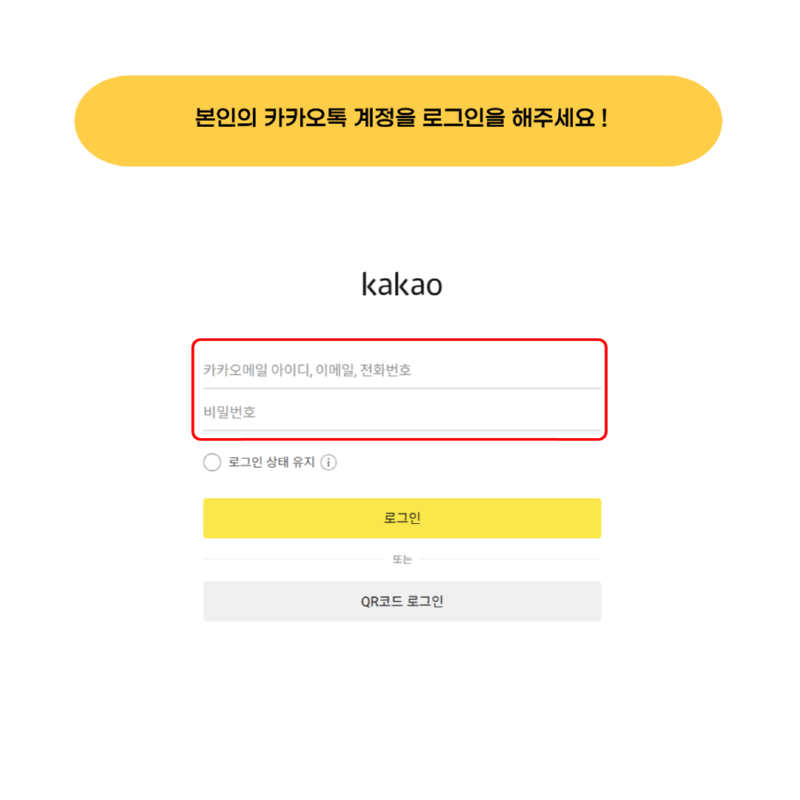Focus the 카카오메일 아이디, 이메일, 전화번호 field
Viewport: 800px width, 800px height.
[x=402, y=370]
